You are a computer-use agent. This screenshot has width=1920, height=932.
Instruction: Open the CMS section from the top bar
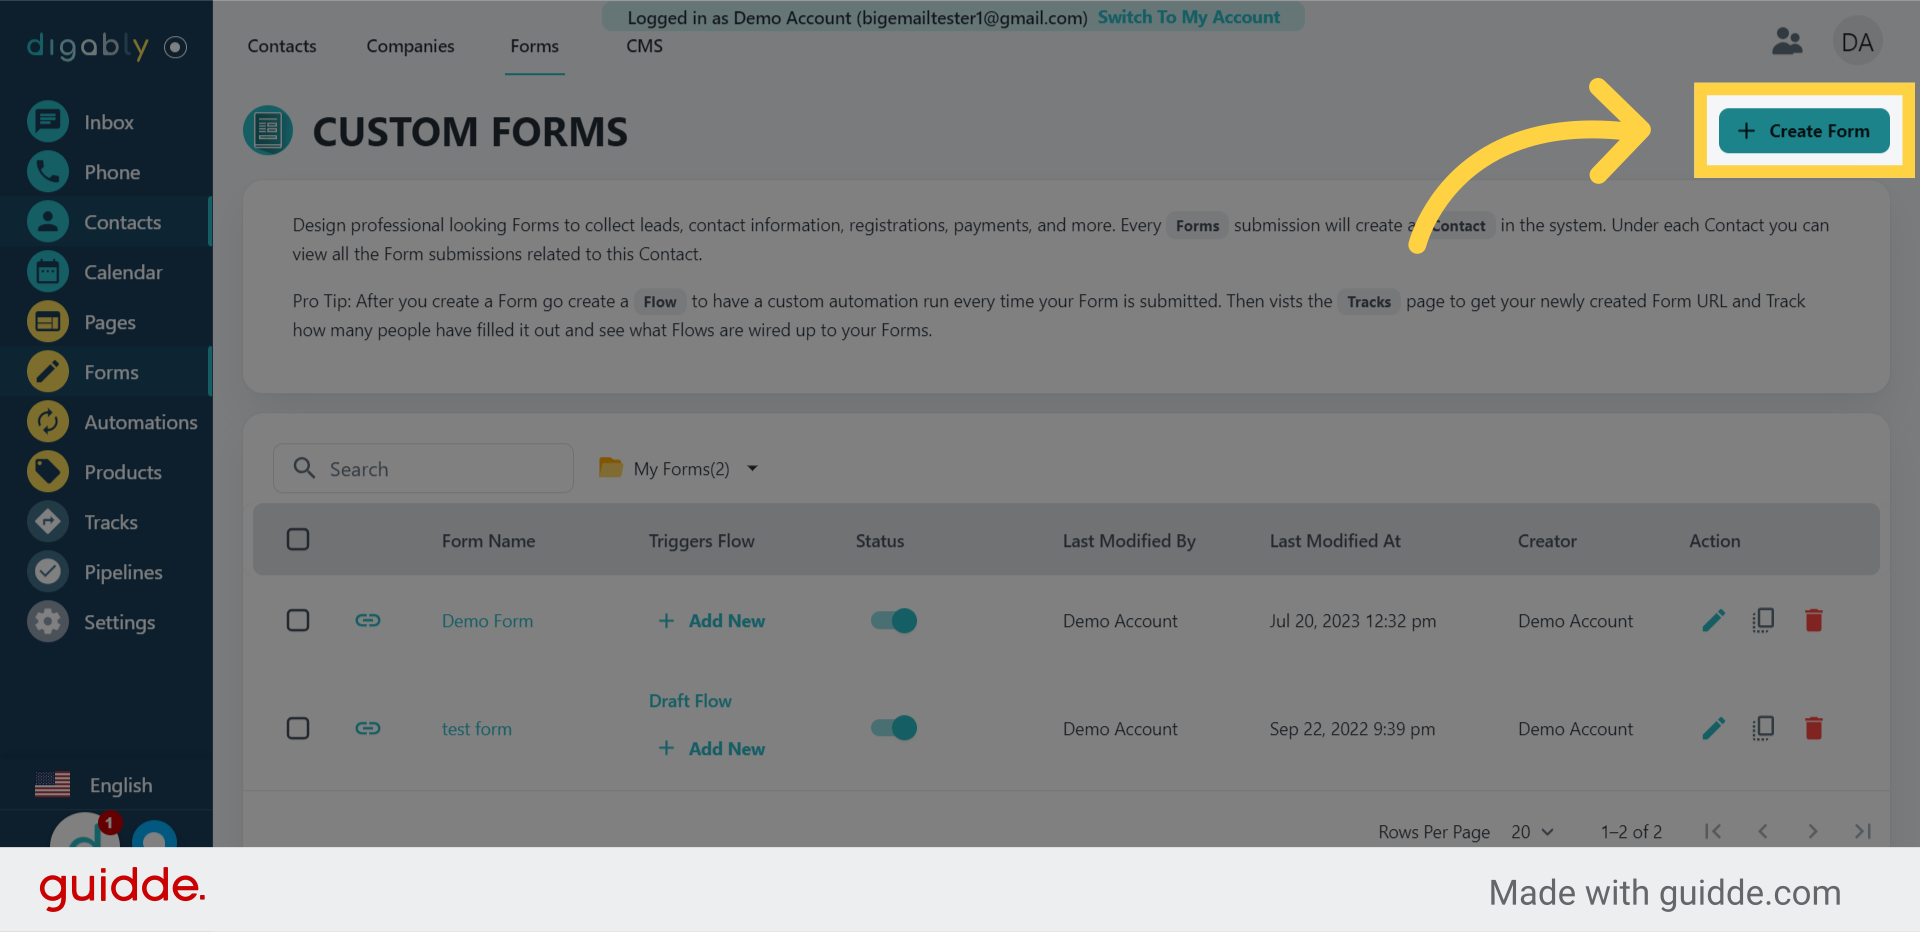pyautogui.click(x=644, y=45)
